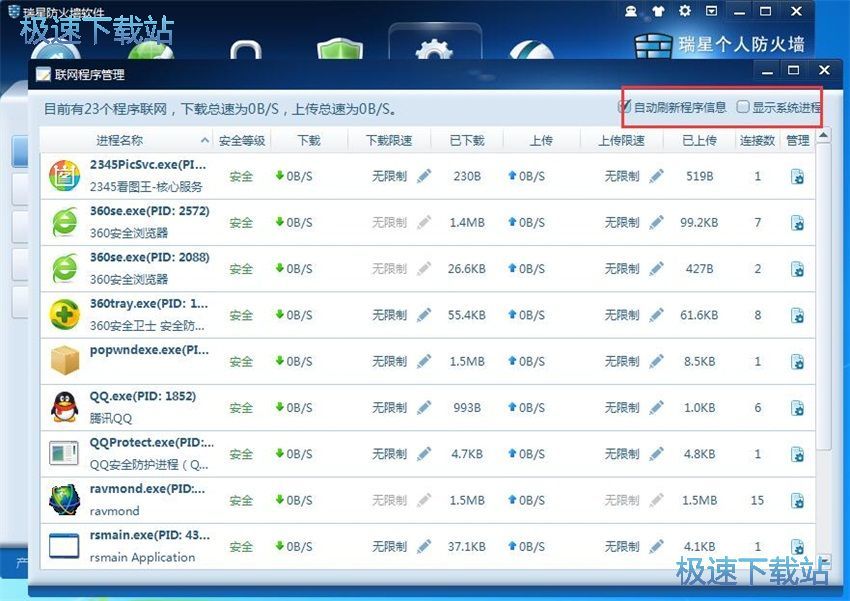Open dropdown menu icon in firewall title bar
This screenshot has height=601, width=850.
(x=712, y=11)
